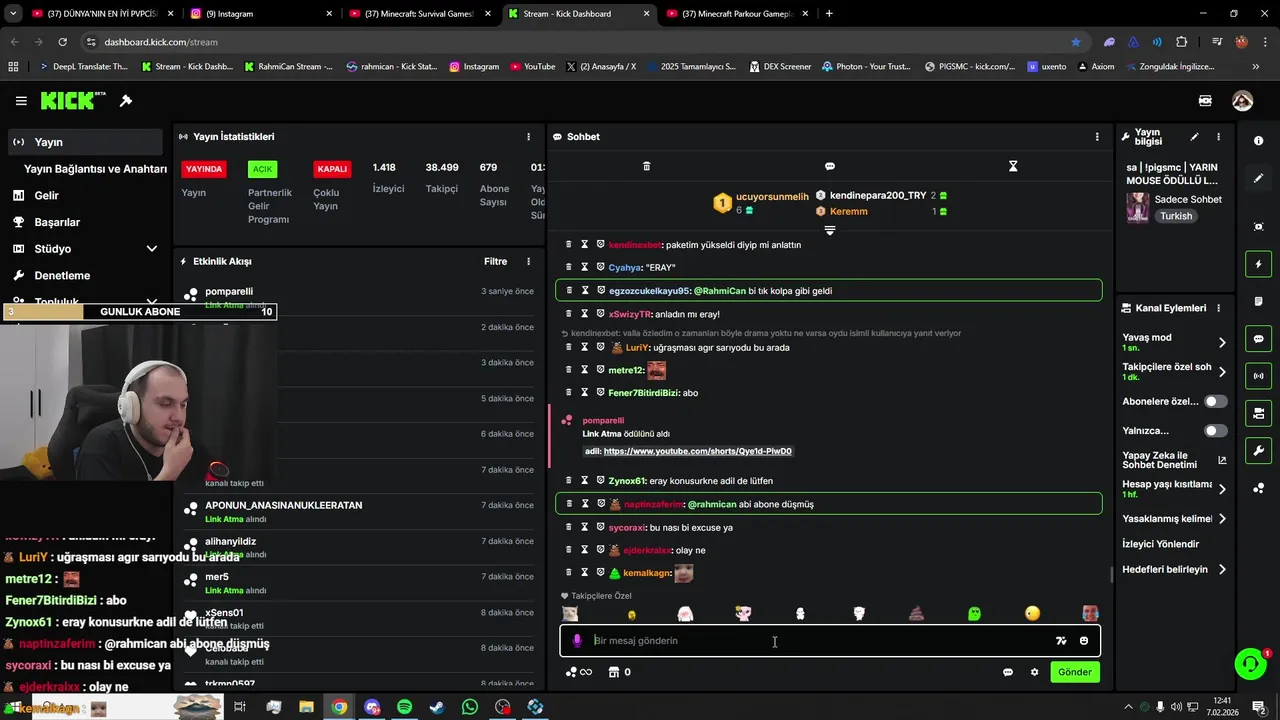This screenshot has height=720, width=1280.
Task: Click the info icon in the right sidebar
Action: tap(1259, 141)
